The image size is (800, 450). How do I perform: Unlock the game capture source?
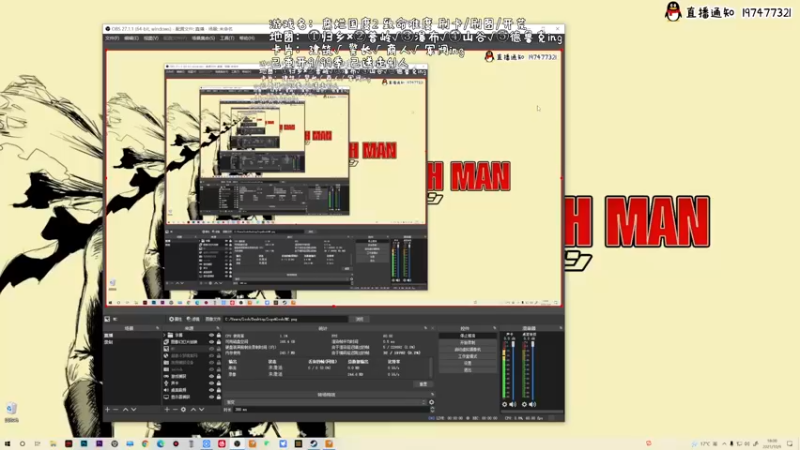point(219,377)
